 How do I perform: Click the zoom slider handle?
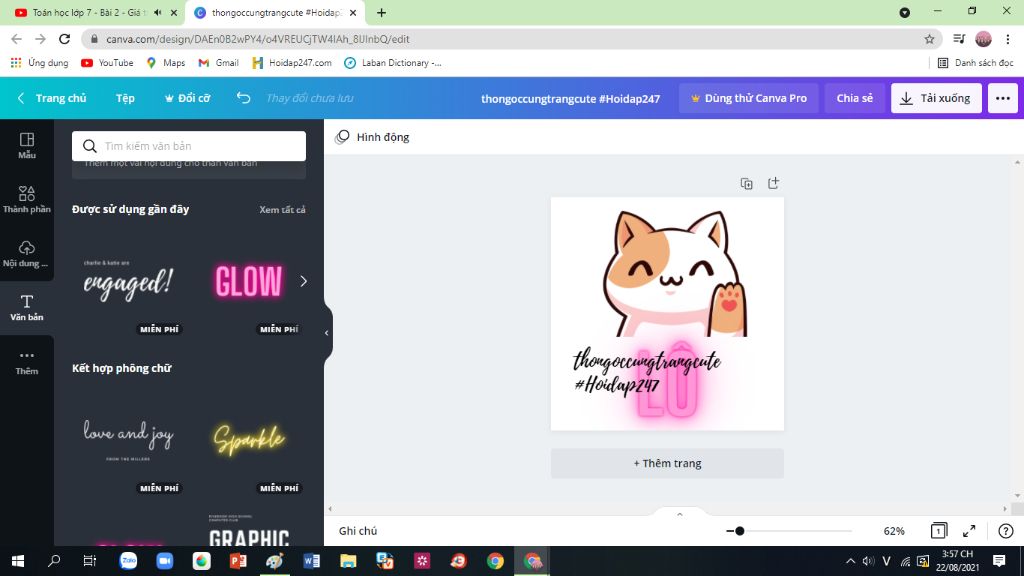(x=739, y=531)
